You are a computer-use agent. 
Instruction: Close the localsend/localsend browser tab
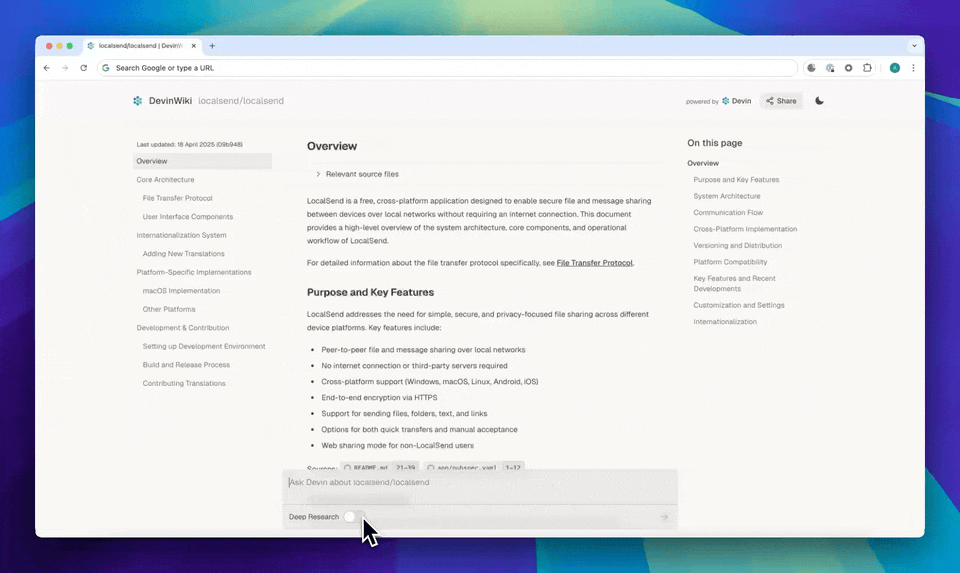193,46
